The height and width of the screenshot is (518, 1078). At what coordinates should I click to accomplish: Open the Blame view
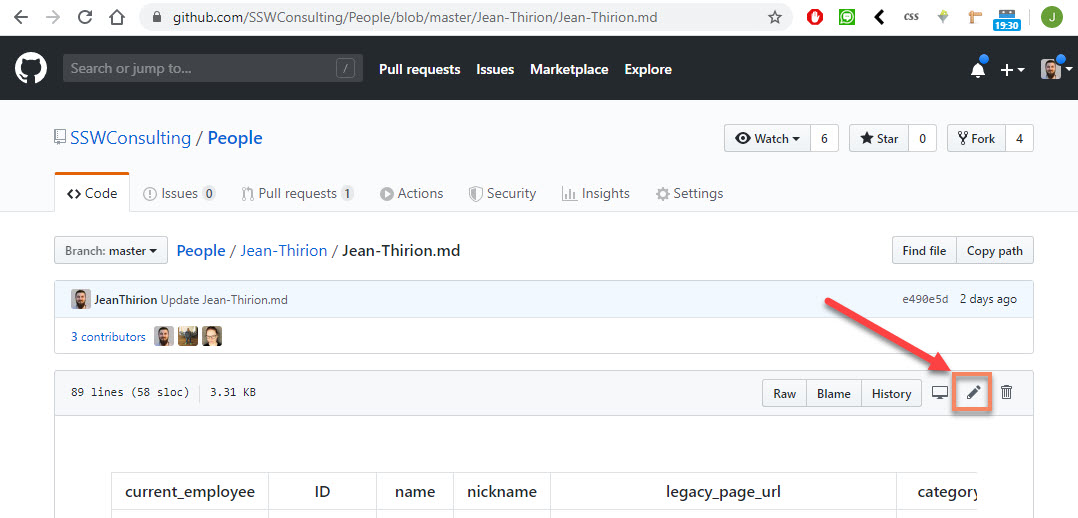pos(834,393)
